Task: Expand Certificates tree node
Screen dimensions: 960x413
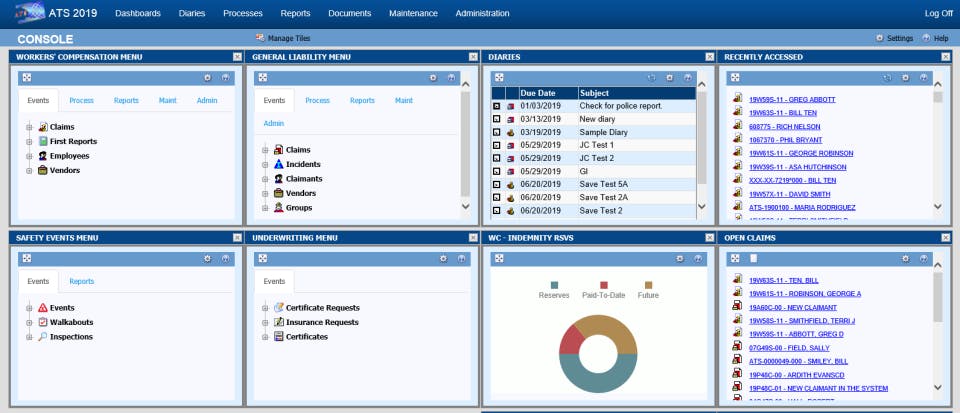Action: point(265,337)
